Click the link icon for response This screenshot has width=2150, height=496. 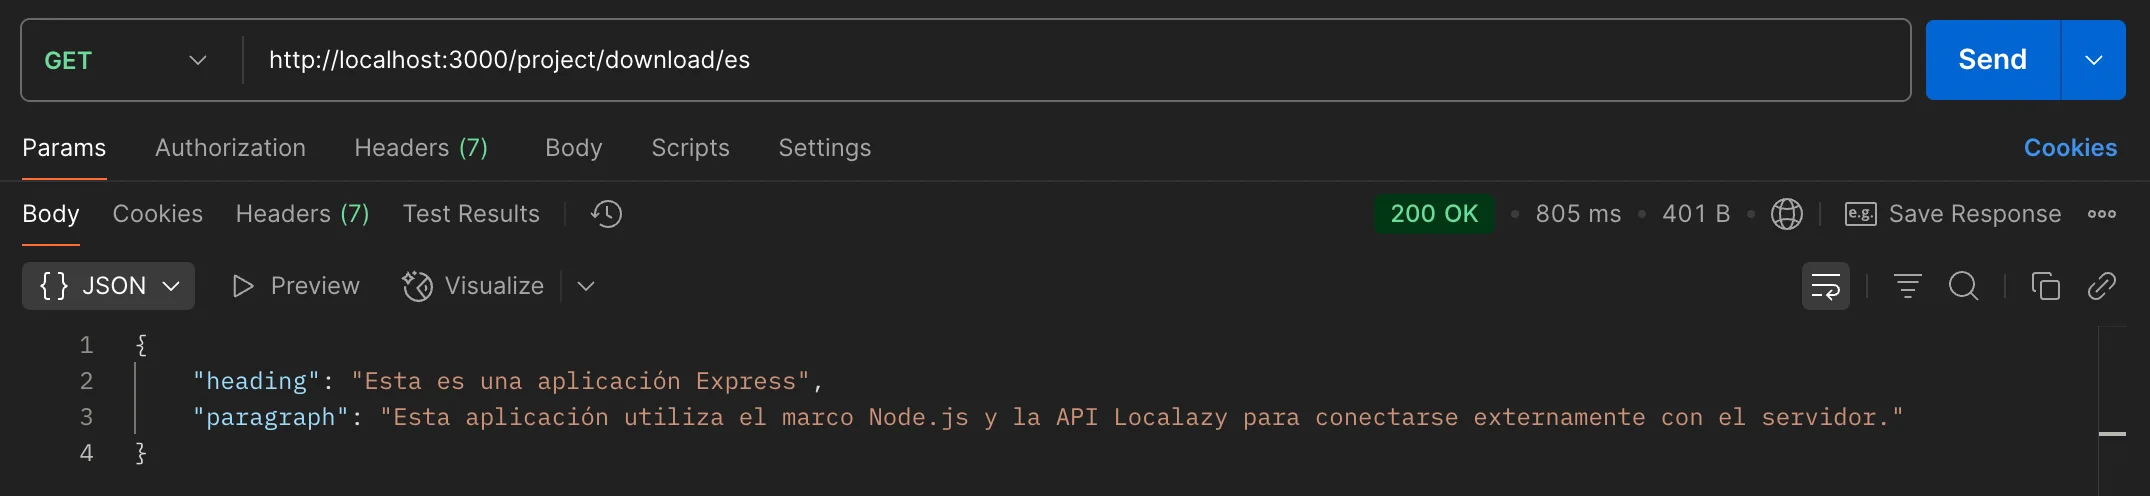pyautogui.click(x=2101, y=287)
